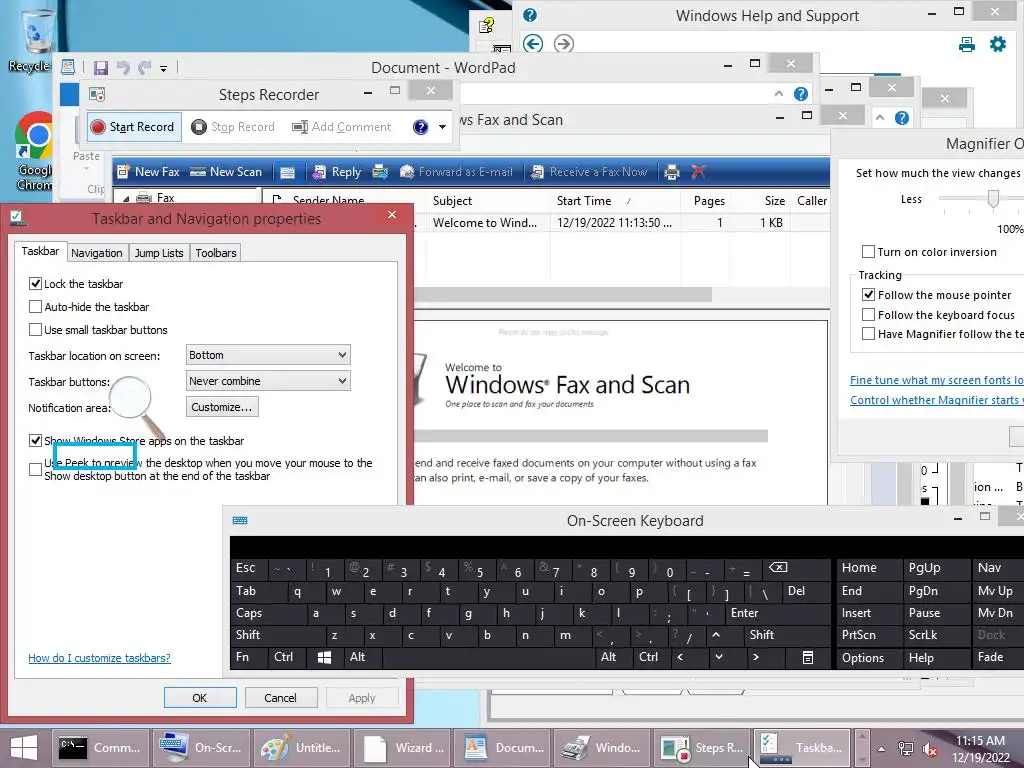Go forward in Windows Help and Support

click(x=564, y=44)
